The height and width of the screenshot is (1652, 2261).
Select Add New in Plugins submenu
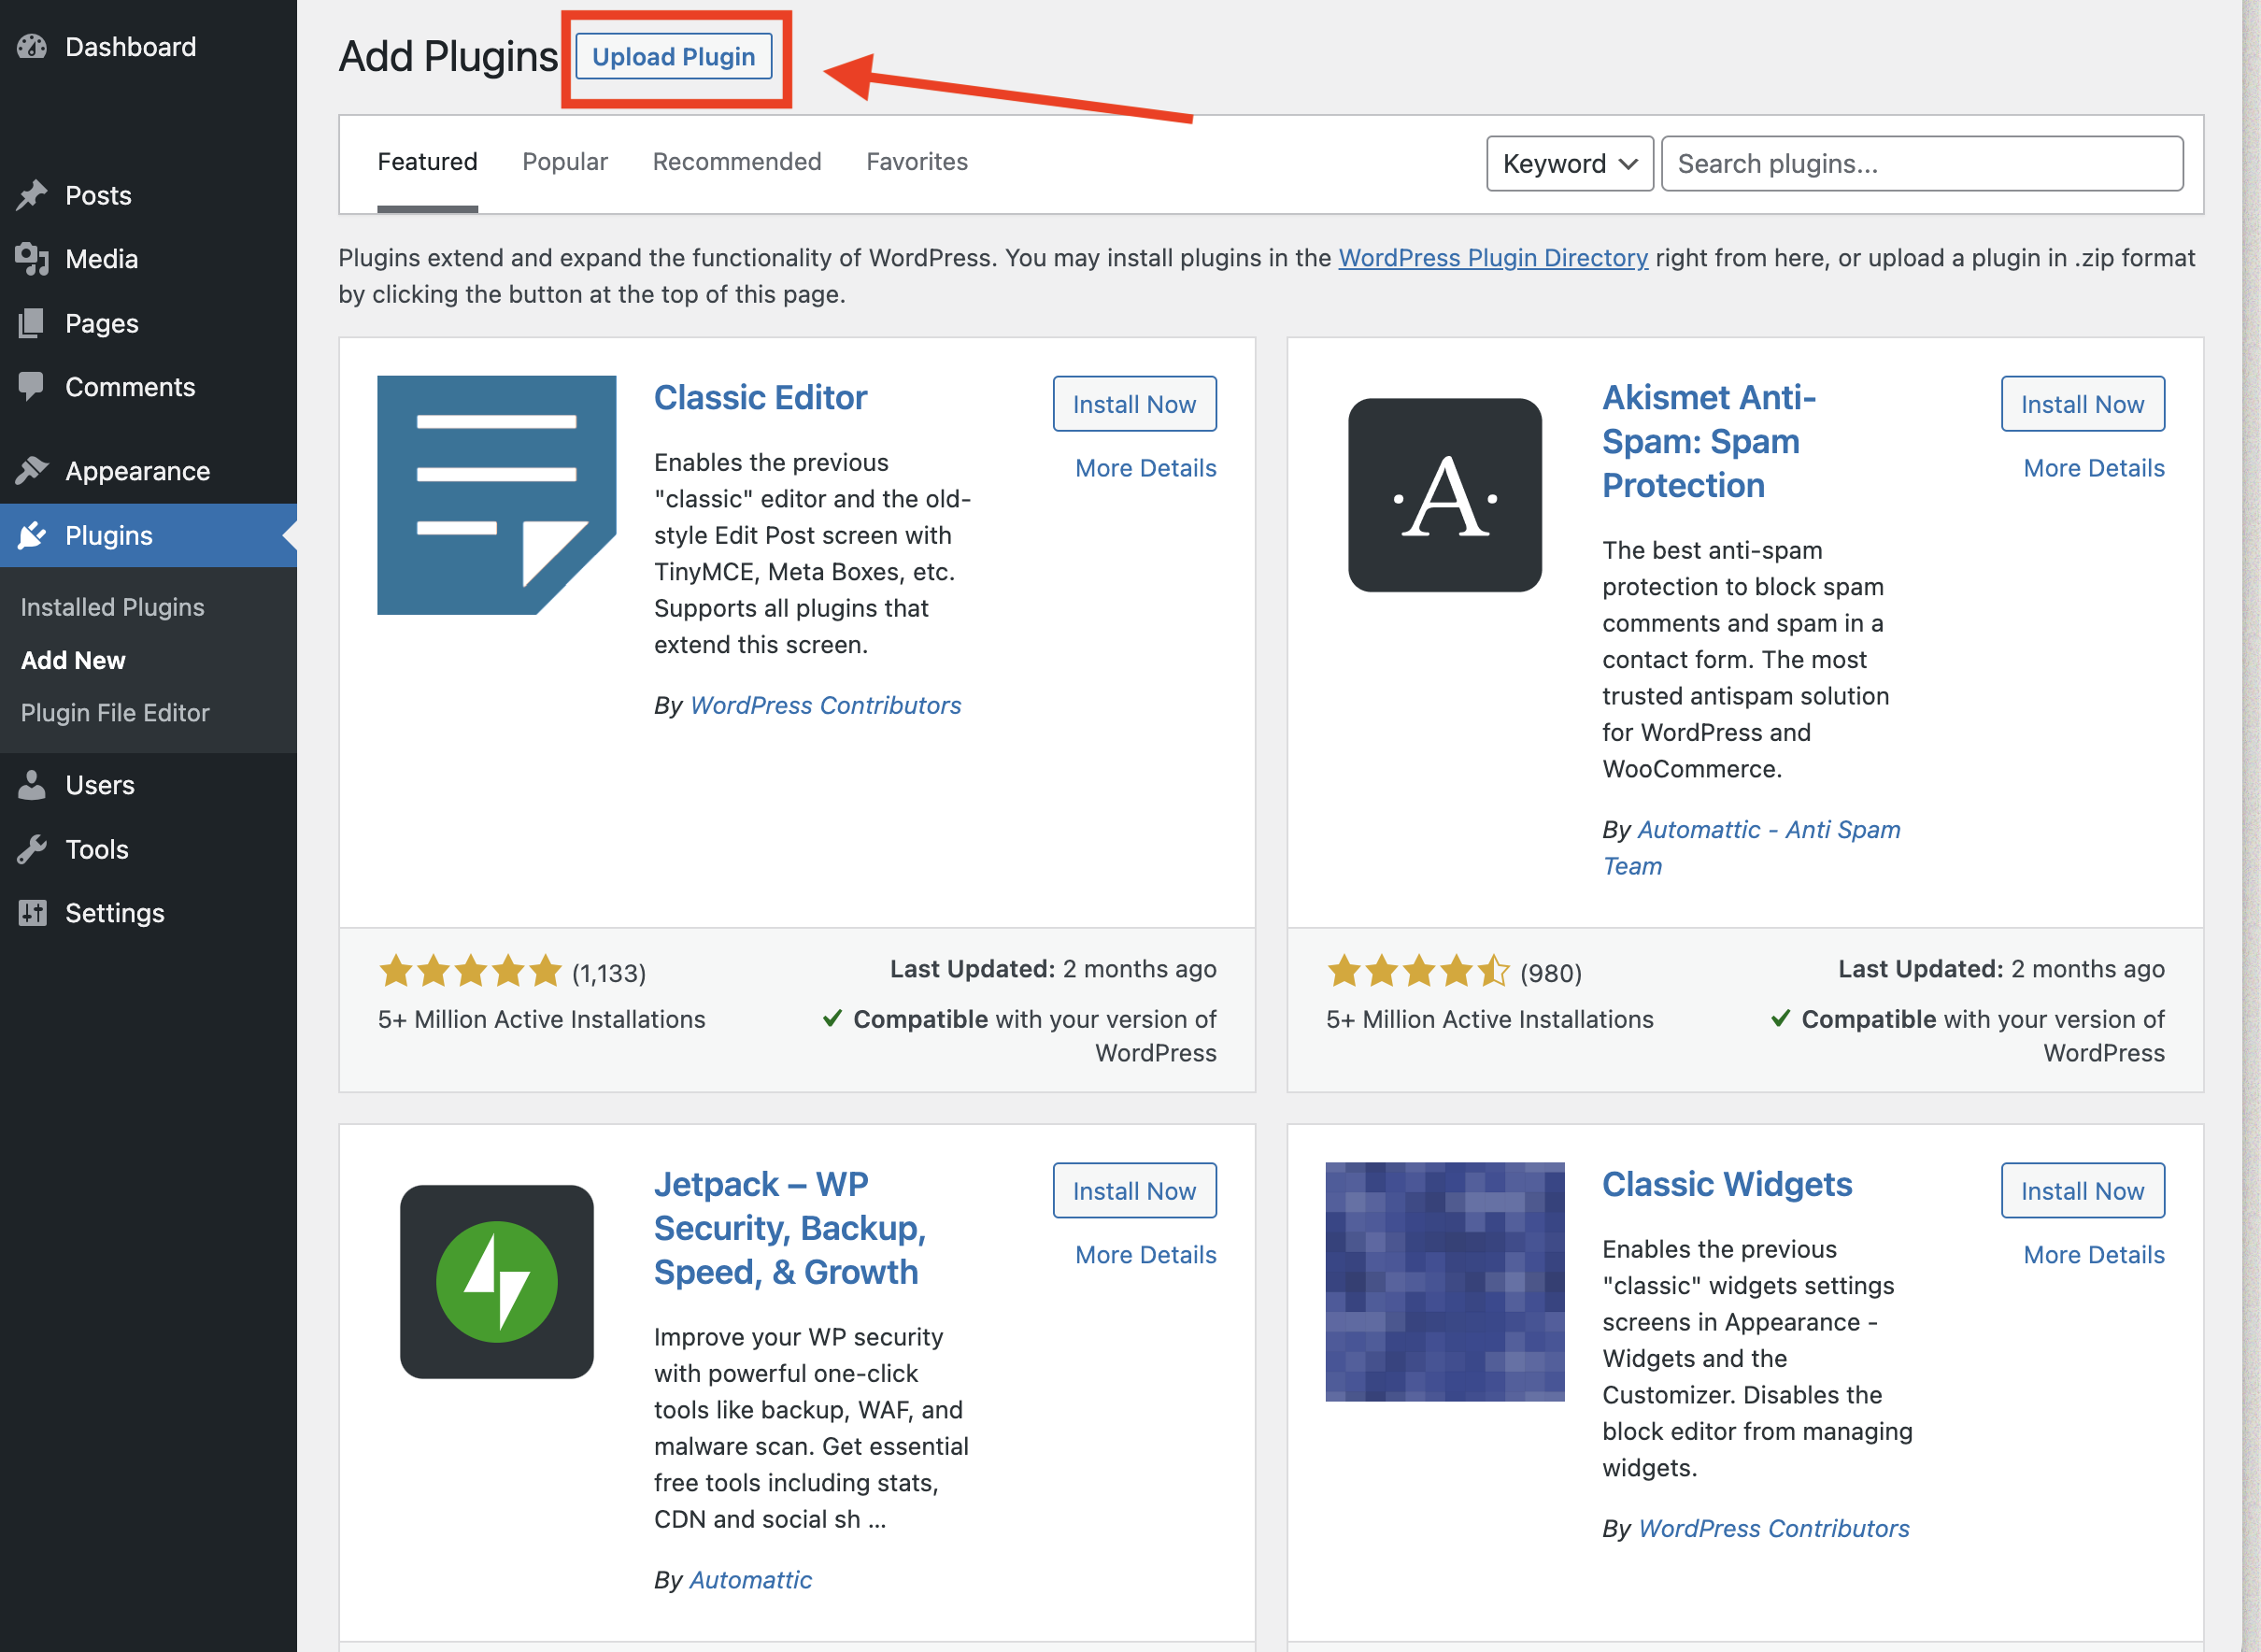73,660
